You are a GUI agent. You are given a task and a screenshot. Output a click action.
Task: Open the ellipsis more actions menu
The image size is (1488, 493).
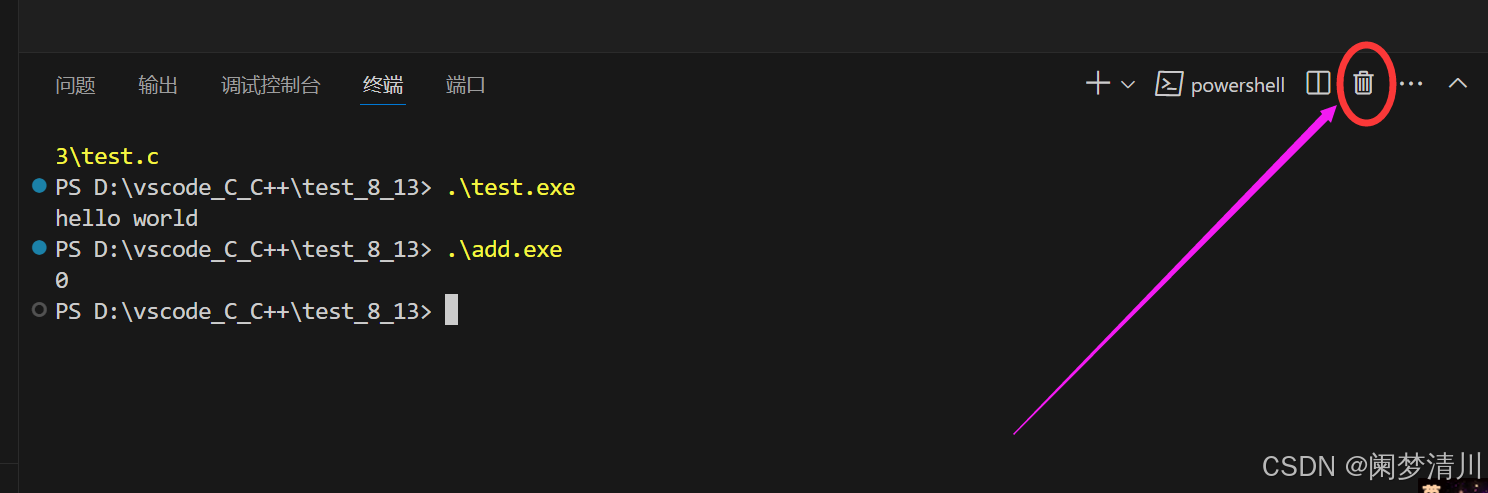pyautogui.click(x=1411, y=84)
